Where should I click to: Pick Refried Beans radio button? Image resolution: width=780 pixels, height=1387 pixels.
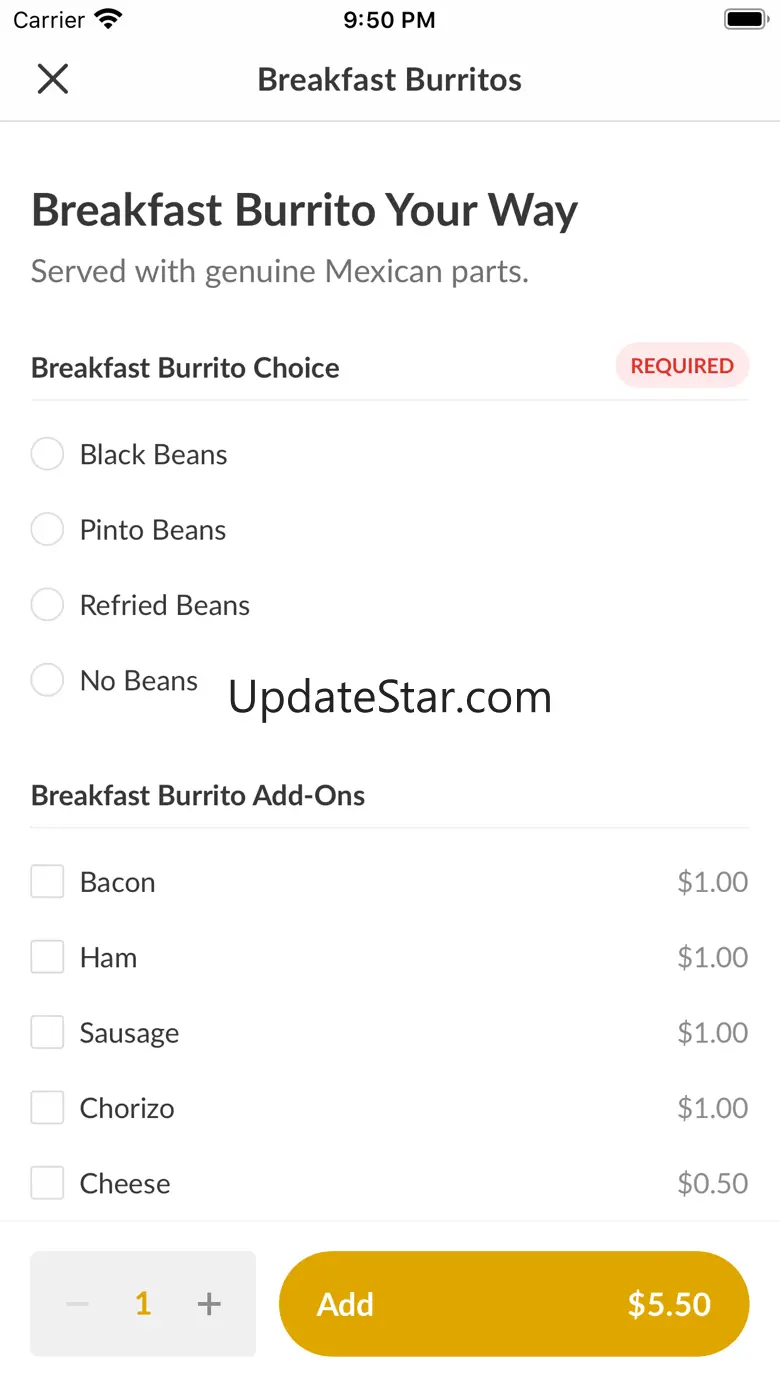47,605
